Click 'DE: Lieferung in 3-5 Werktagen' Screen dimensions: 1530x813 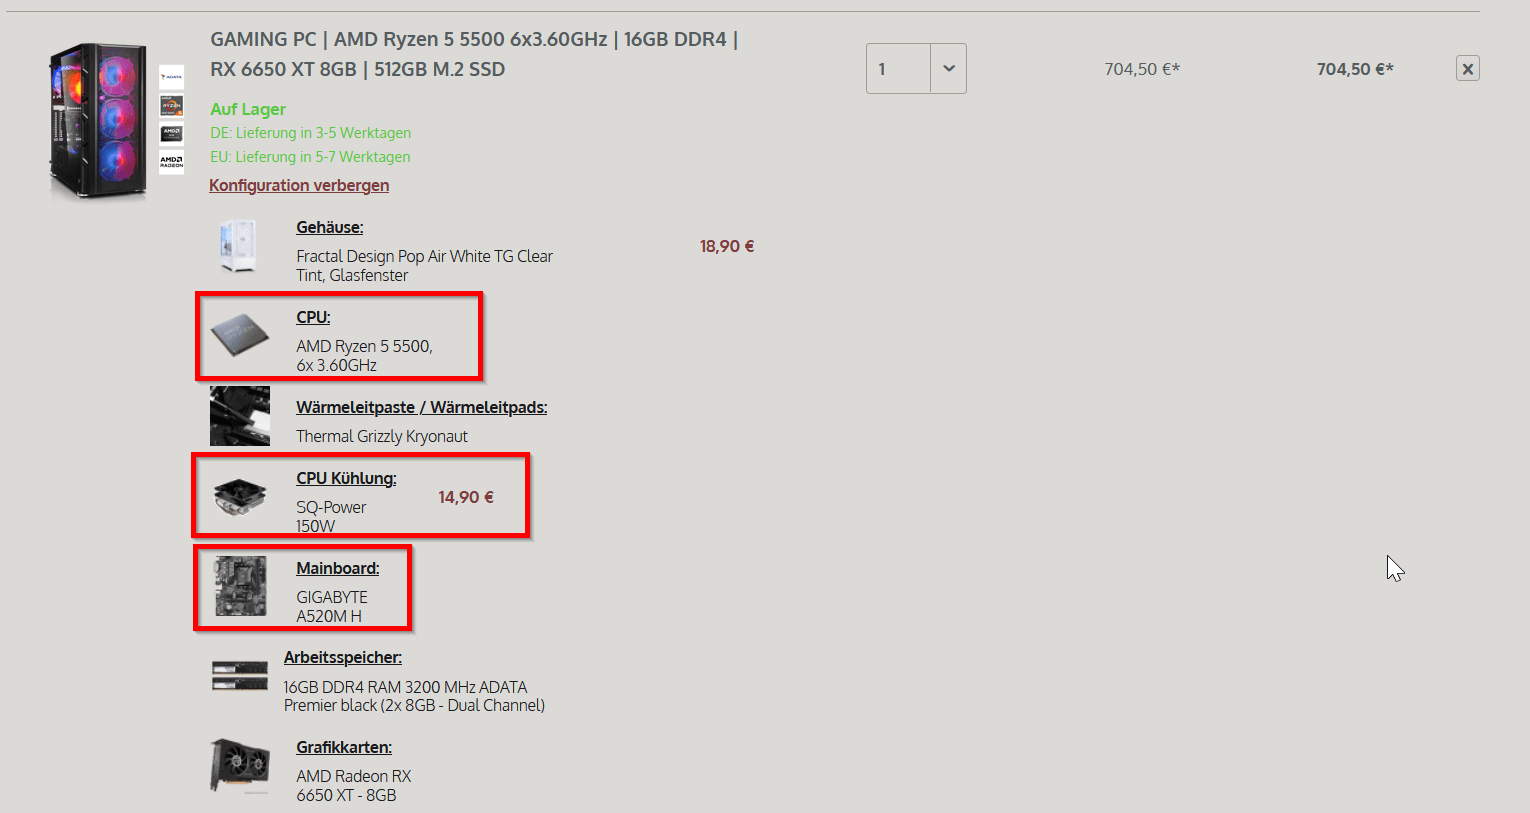[x=310, y=133]
